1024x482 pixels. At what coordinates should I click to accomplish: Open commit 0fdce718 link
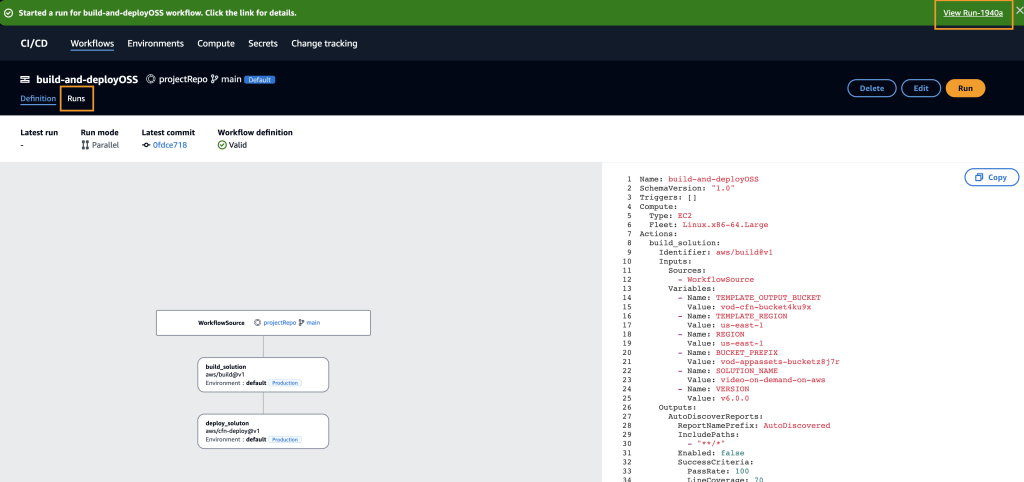[170, 145]
